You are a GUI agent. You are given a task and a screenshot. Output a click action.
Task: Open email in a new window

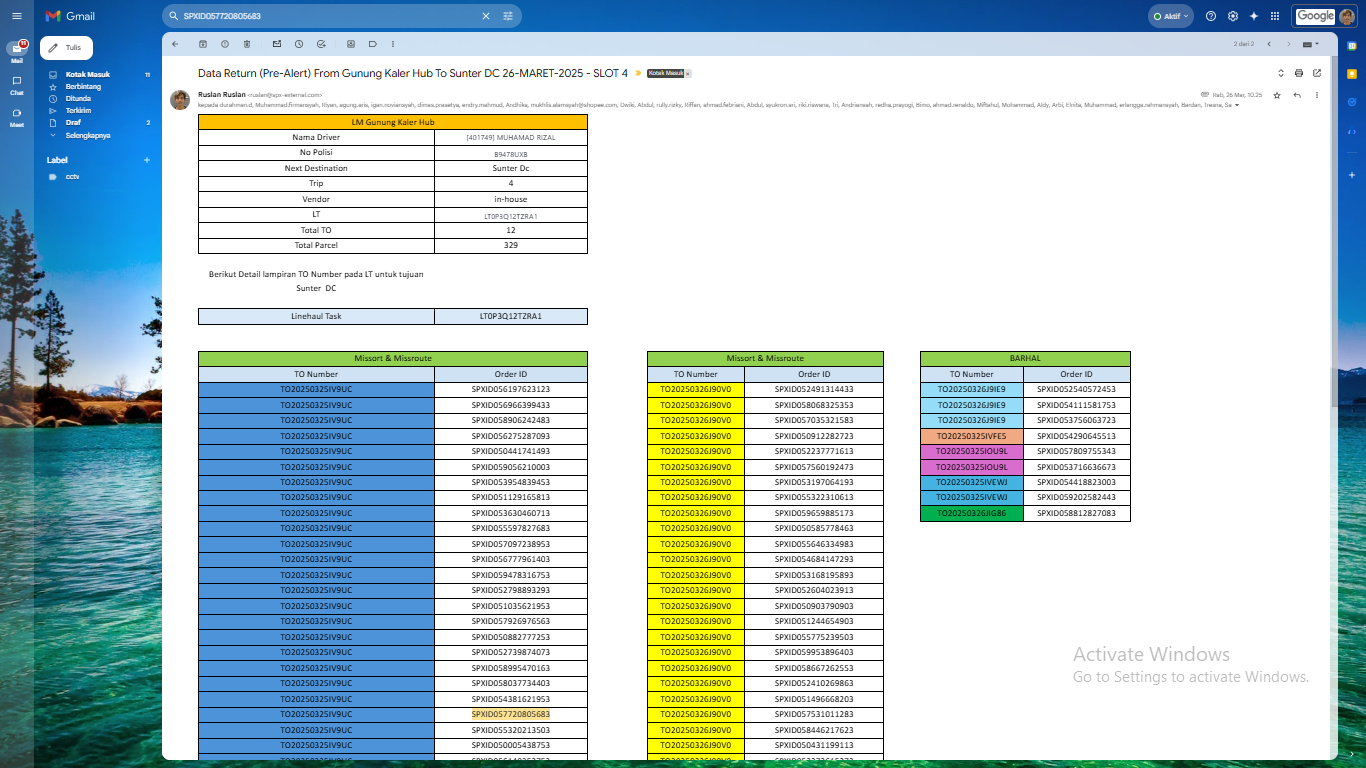[x=1317, y=73]
